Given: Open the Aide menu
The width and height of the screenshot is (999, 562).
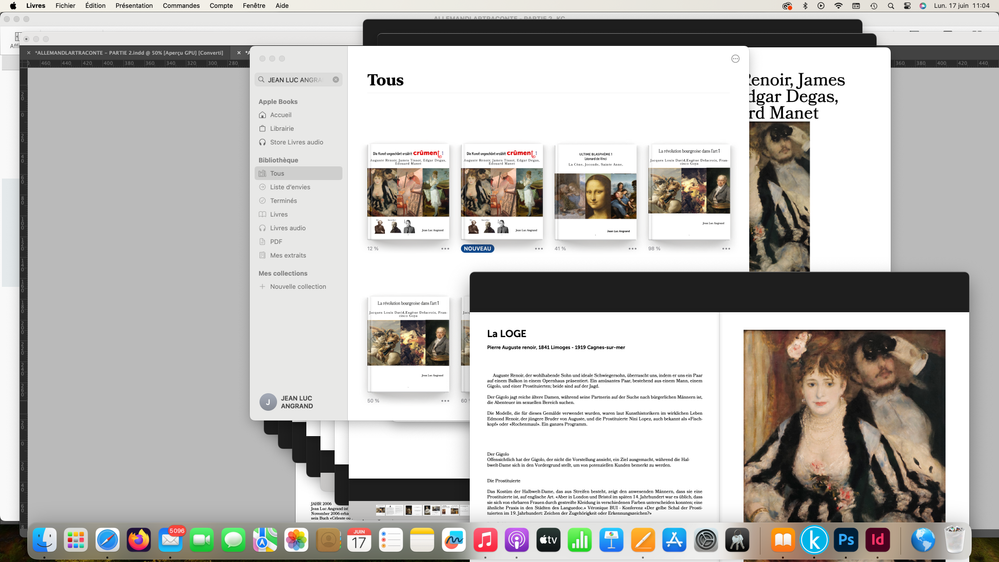Looking at the screenshot, I should tap(282, 6).
